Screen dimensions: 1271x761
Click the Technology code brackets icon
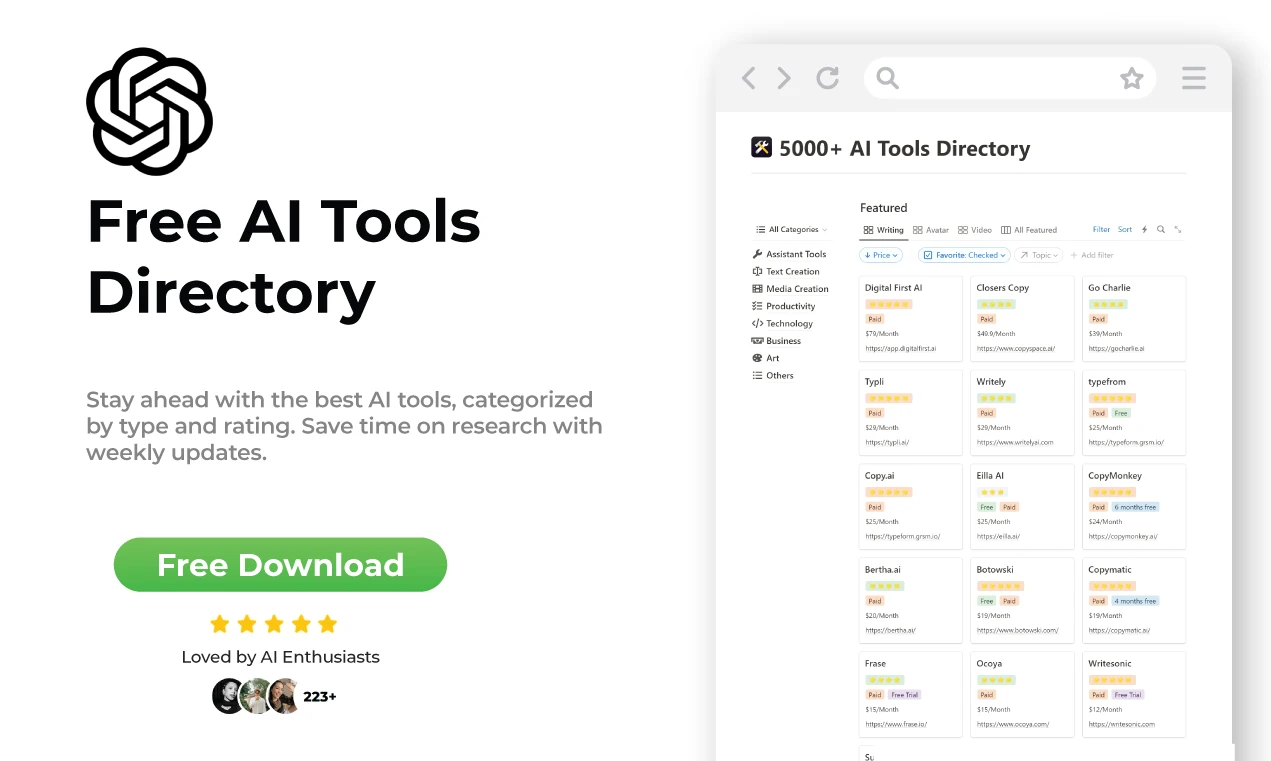click(757, 323)
